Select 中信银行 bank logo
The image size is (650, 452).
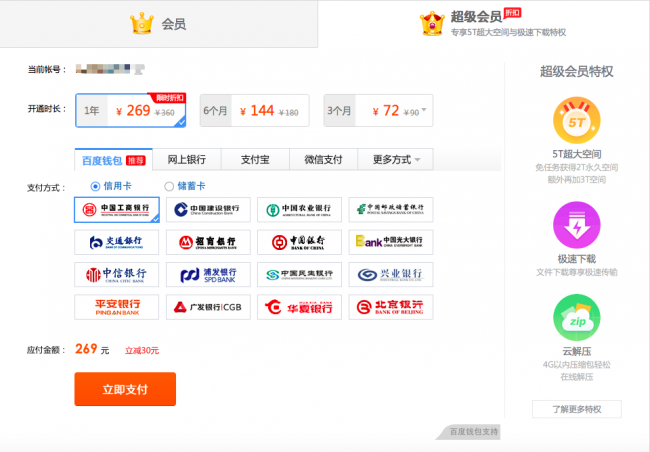tap(116, 275)
